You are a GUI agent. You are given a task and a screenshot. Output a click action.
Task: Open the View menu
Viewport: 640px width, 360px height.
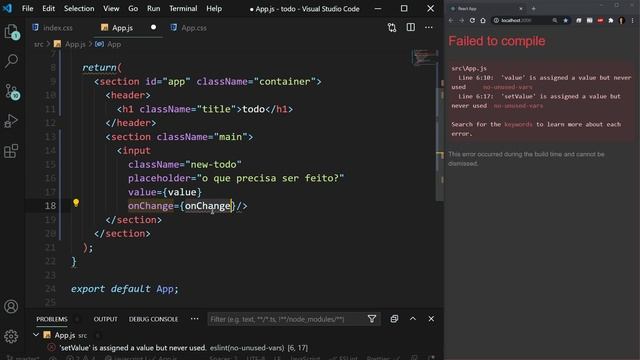(111, 9)
